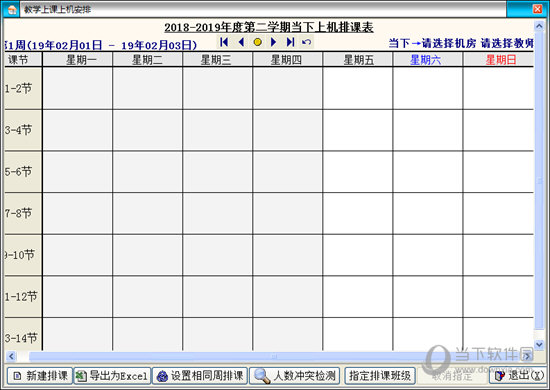Image resolution: width=550 pixels, height=390 pixels.
Task: Click the week date range label
Action: tap(101, 45)
